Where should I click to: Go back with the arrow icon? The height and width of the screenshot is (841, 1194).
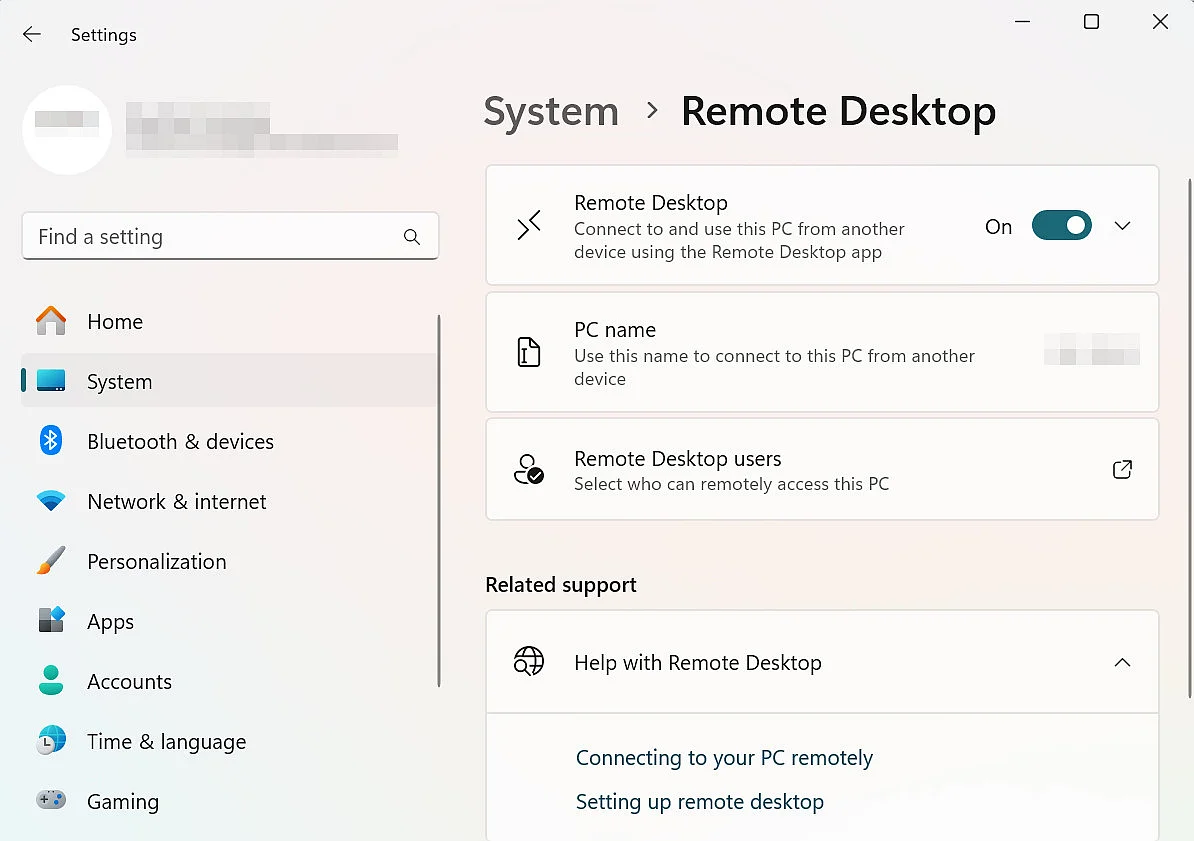tap(31, 34)
